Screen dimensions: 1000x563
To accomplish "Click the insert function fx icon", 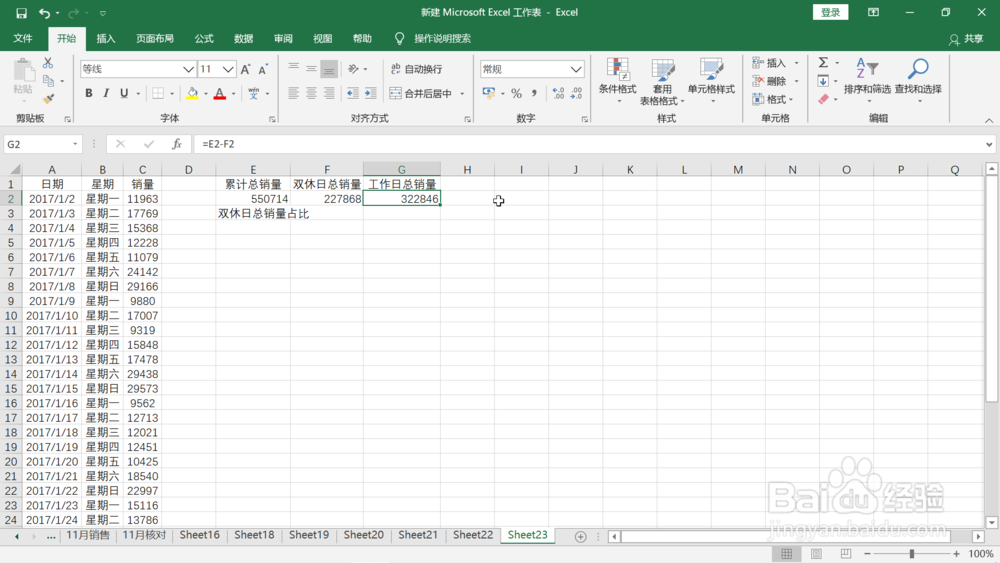I will [177, 144].
